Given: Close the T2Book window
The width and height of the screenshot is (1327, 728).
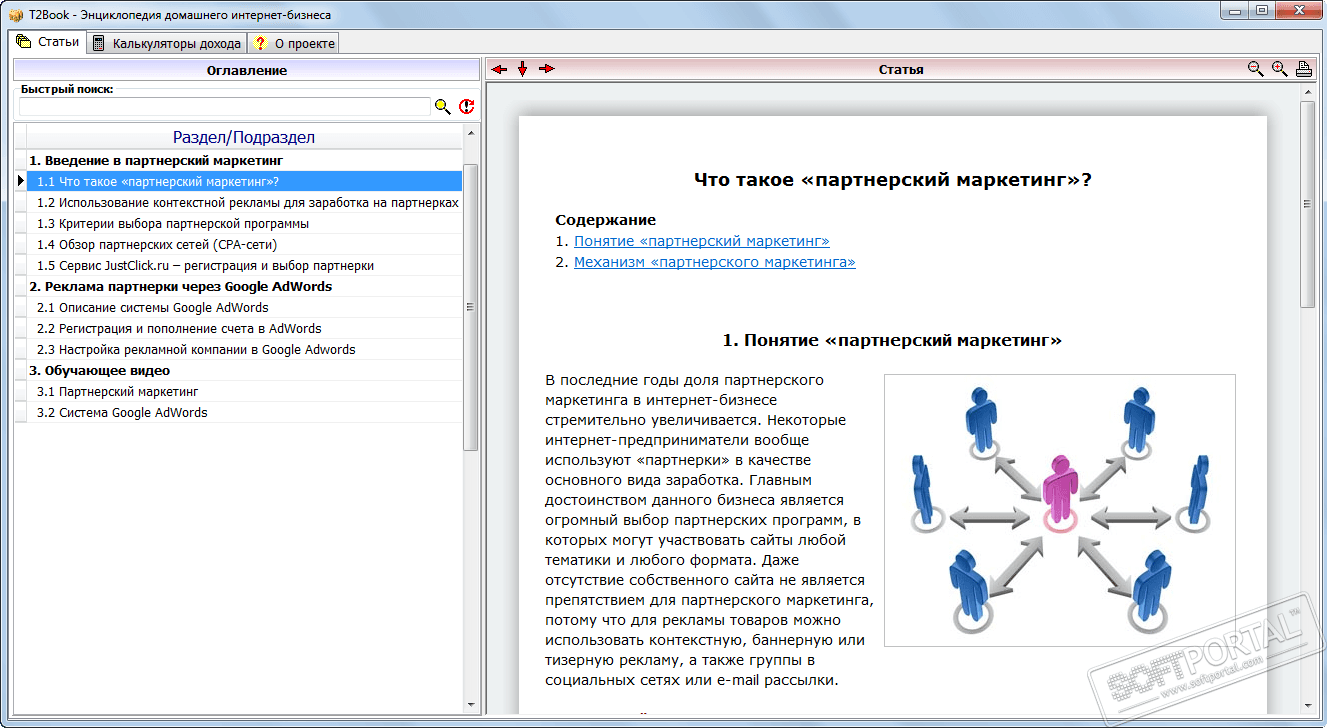Looking at the screenshot, I should (1299, 10).
